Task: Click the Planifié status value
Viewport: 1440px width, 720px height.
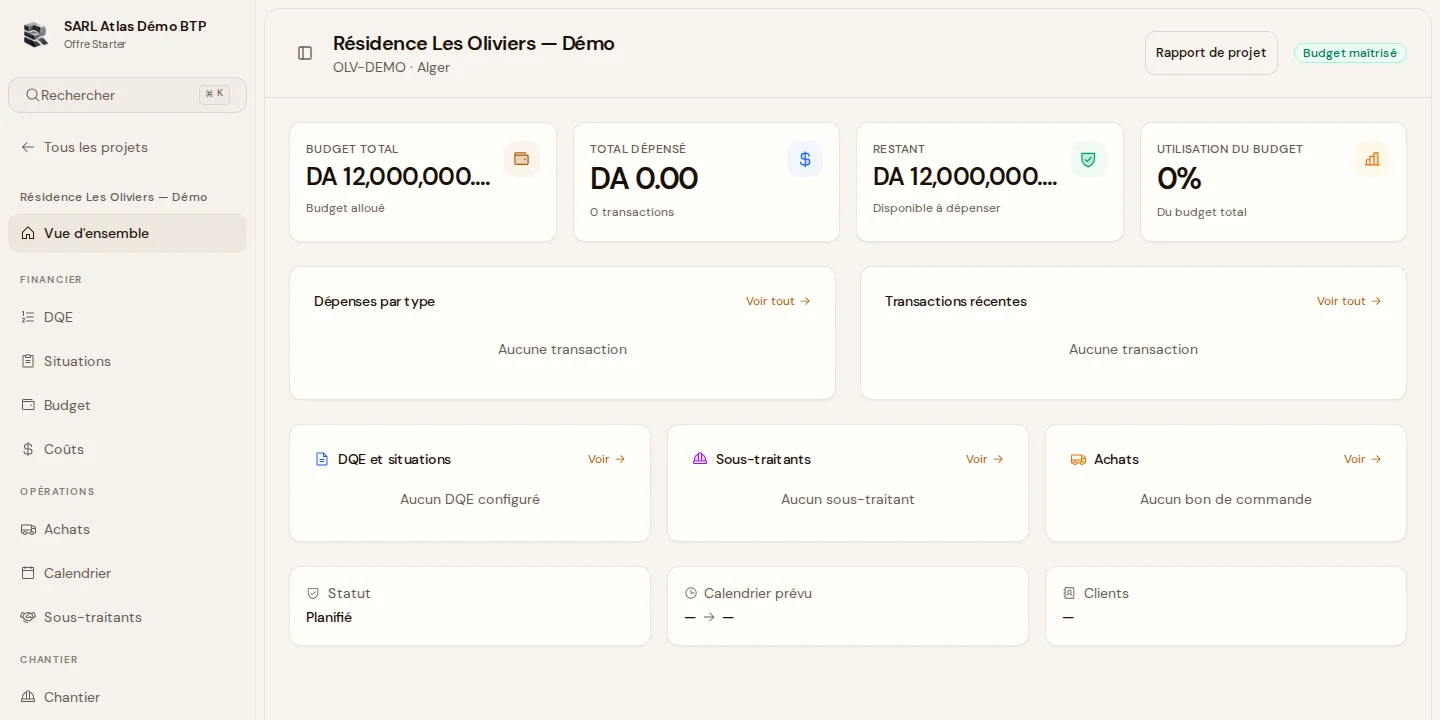Action: tap(329, 617)
